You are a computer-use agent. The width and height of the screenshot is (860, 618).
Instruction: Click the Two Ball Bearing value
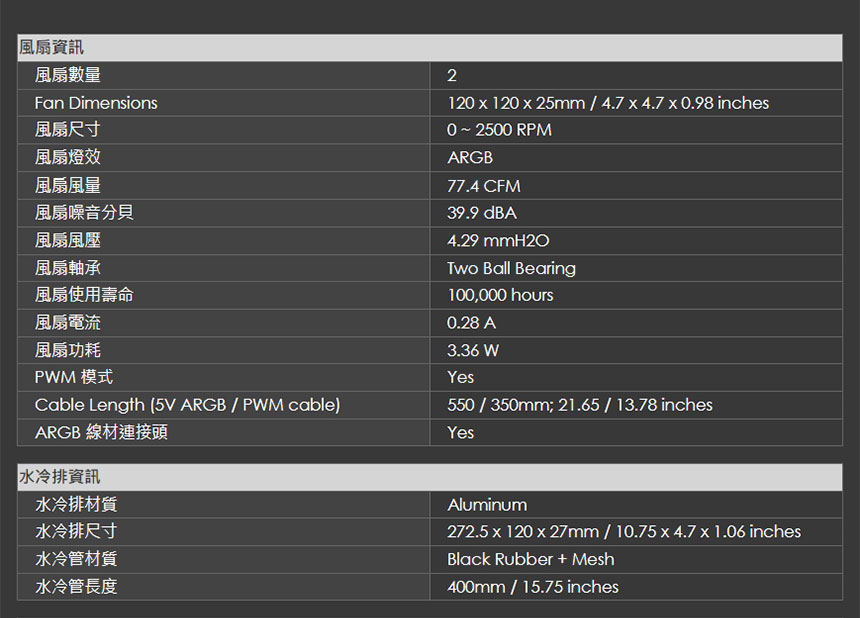[511, 268]
